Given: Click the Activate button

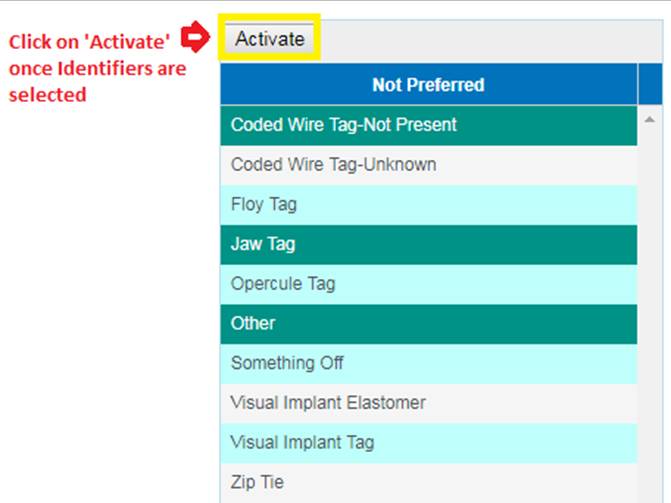Looking at the screenshot, I should point(269,39).
